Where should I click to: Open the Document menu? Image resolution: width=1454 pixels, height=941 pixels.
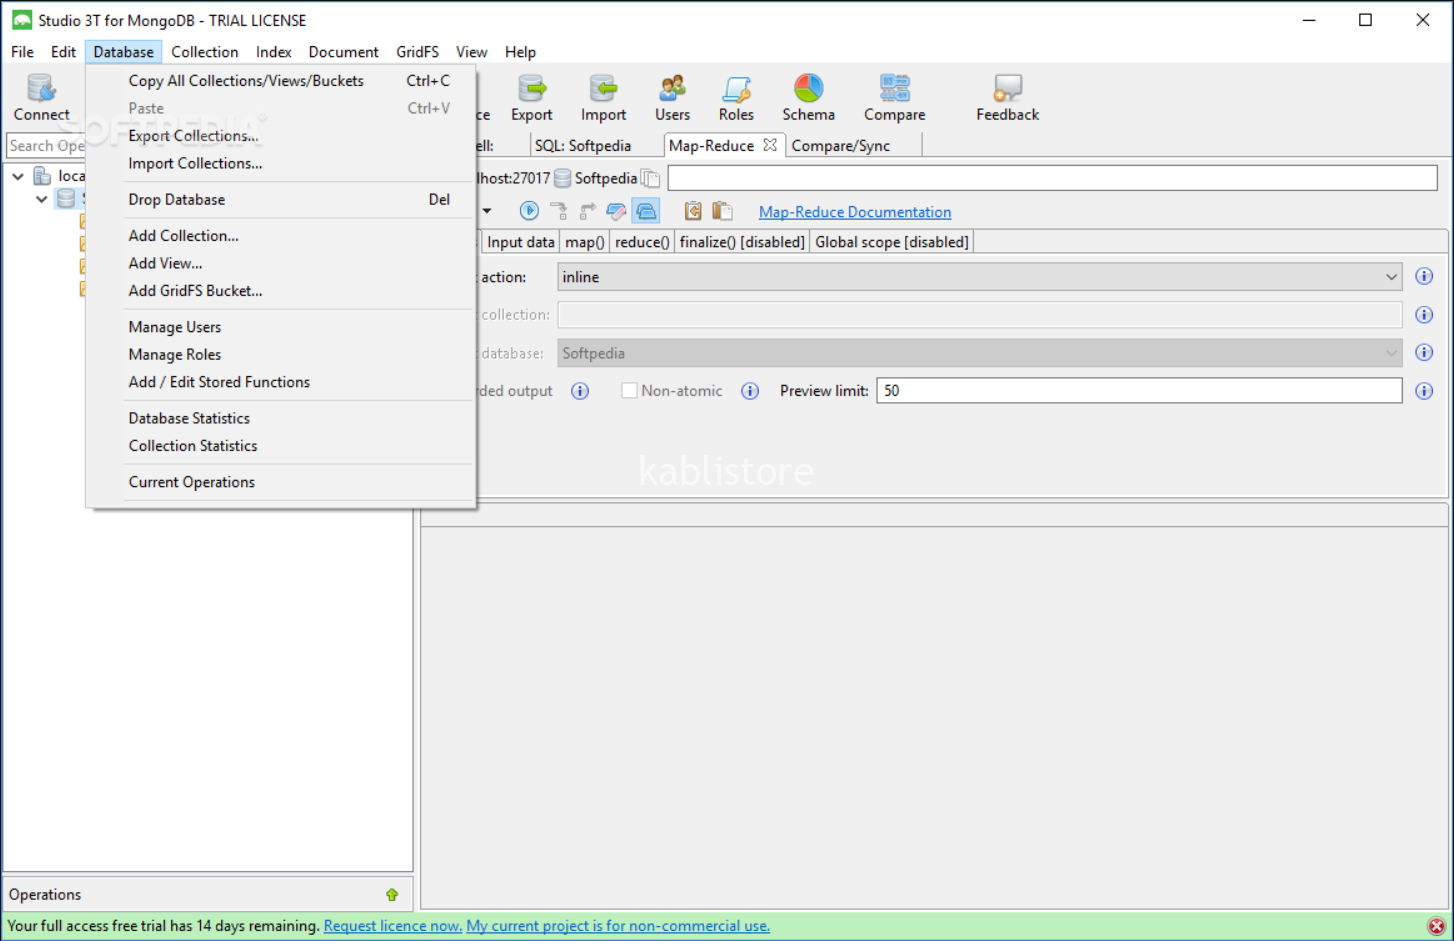tap(343, 52)
